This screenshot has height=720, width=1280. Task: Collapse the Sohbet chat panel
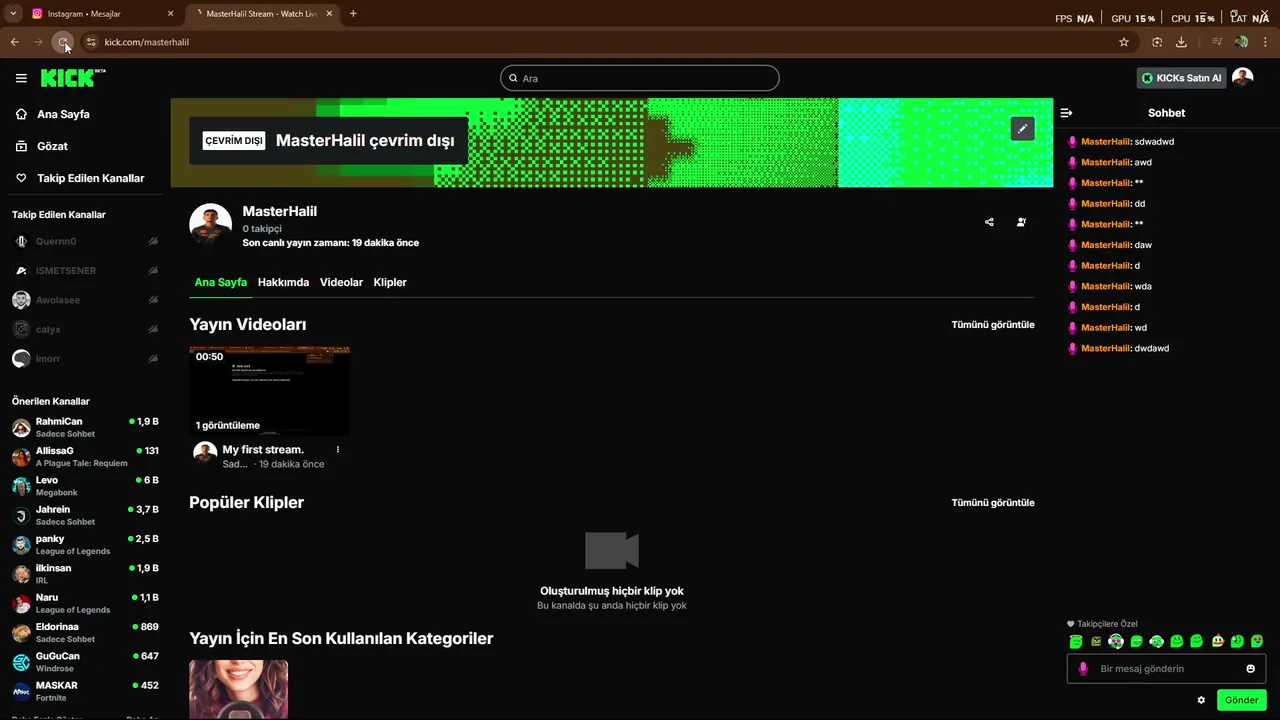pos(1066,113)
